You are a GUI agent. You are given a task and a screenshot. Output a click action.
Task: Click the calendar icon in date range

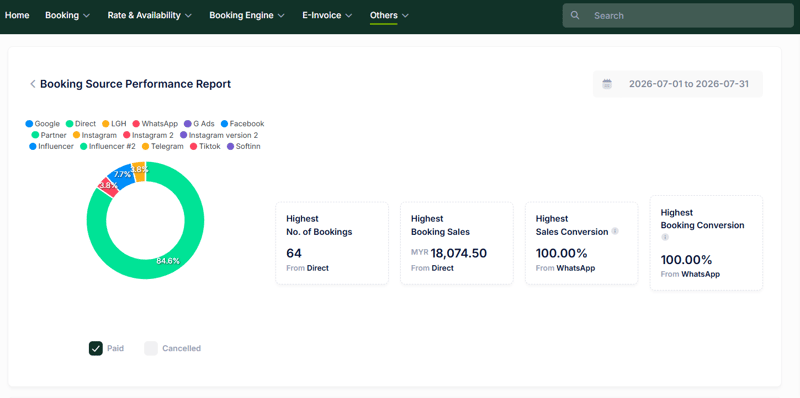coord(607,84)
